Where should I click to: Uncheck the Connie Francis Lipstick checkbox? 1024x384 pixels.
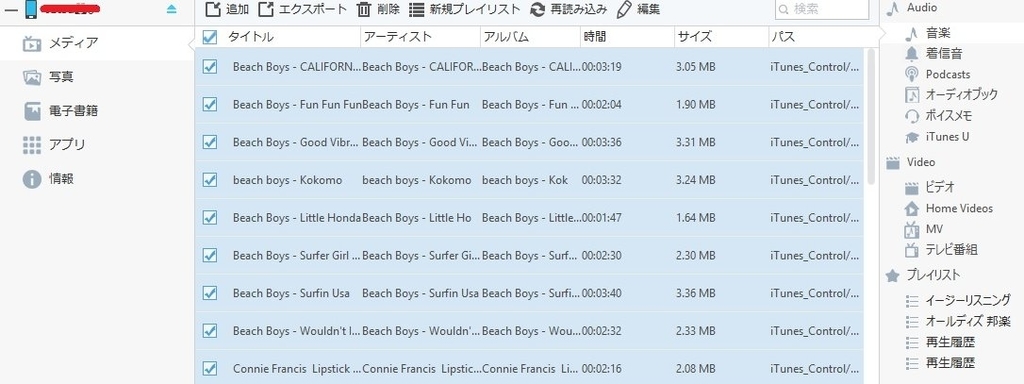pyautogui.click(x=210, y=369)
